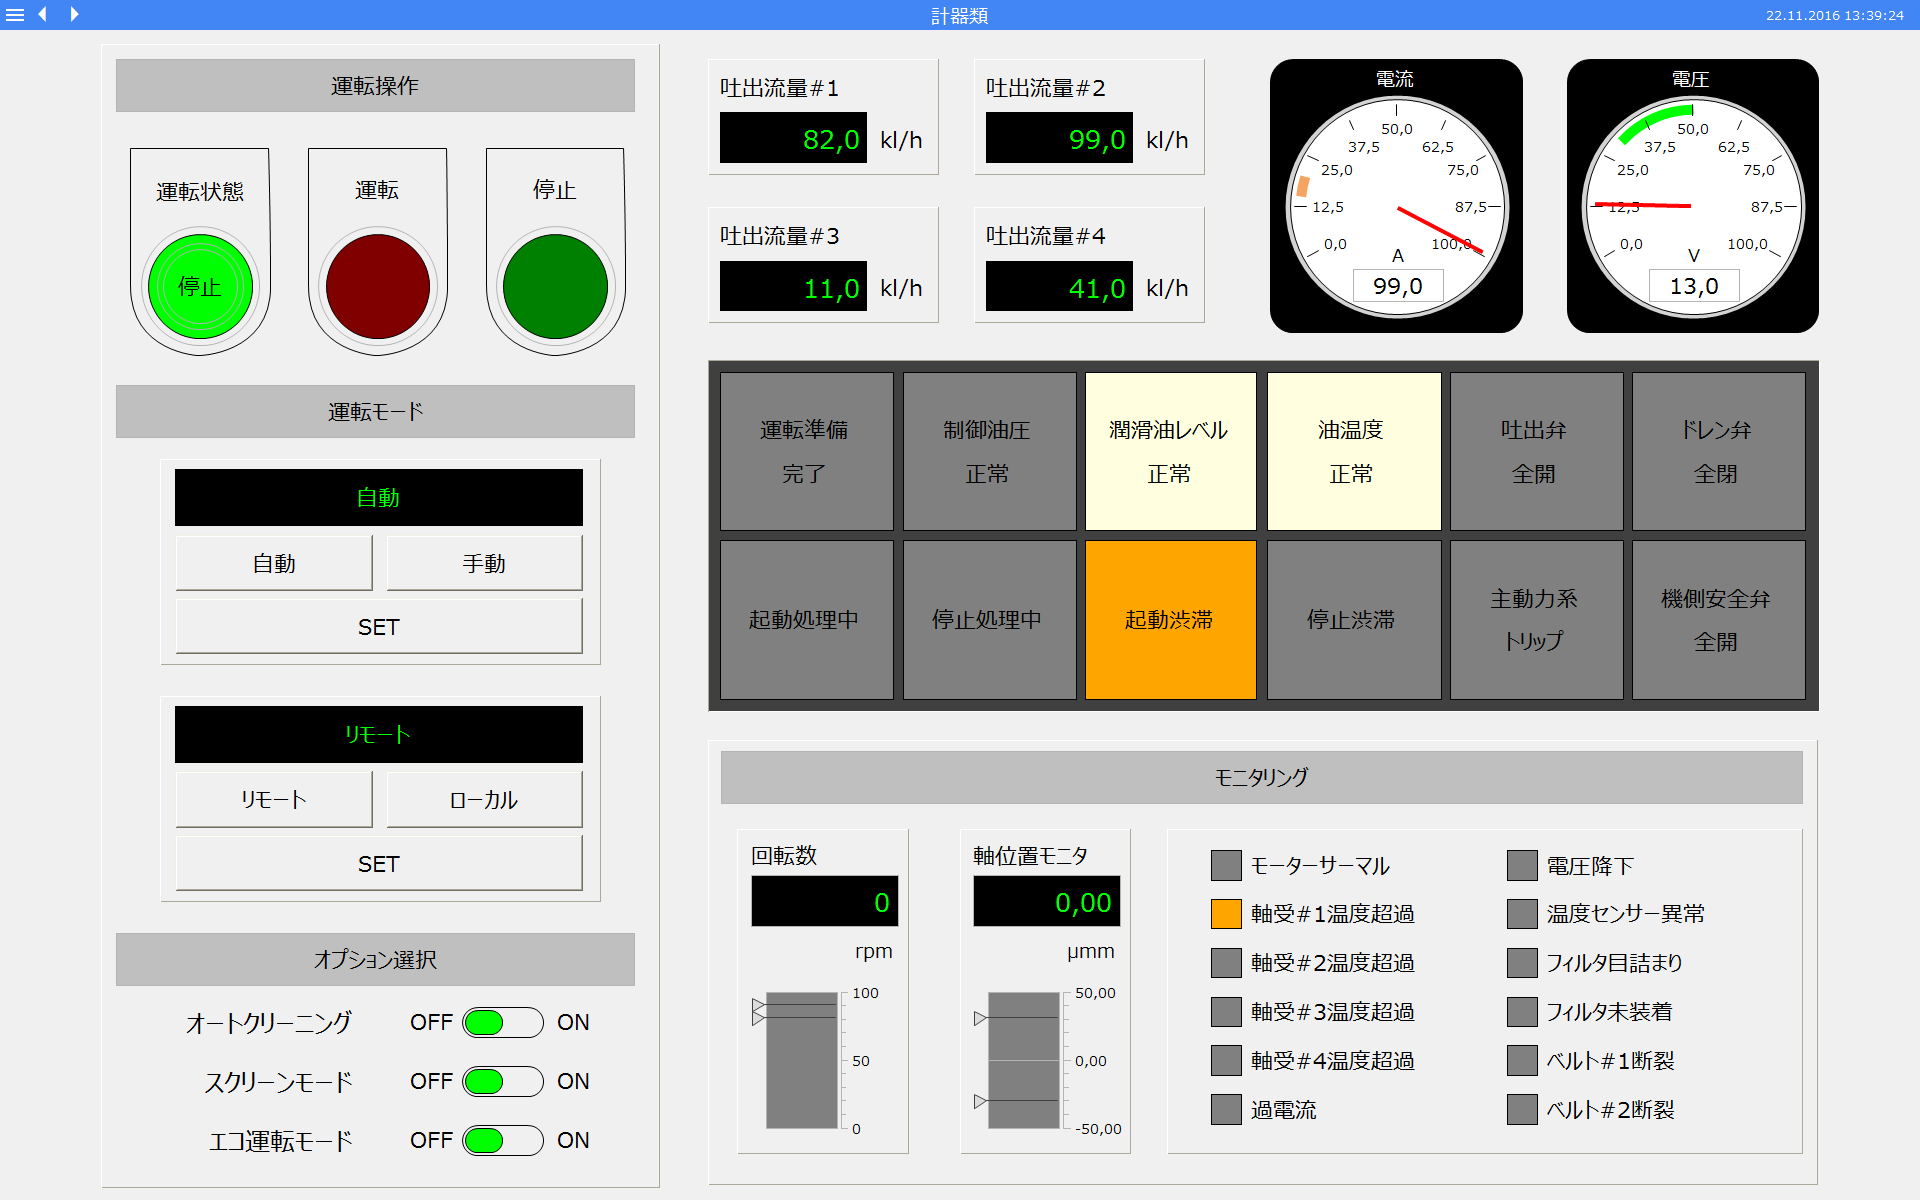The image size is (1920, 1200).
Task: Click the 電圧 voltmeter gauge
Action: [1692, 196]
